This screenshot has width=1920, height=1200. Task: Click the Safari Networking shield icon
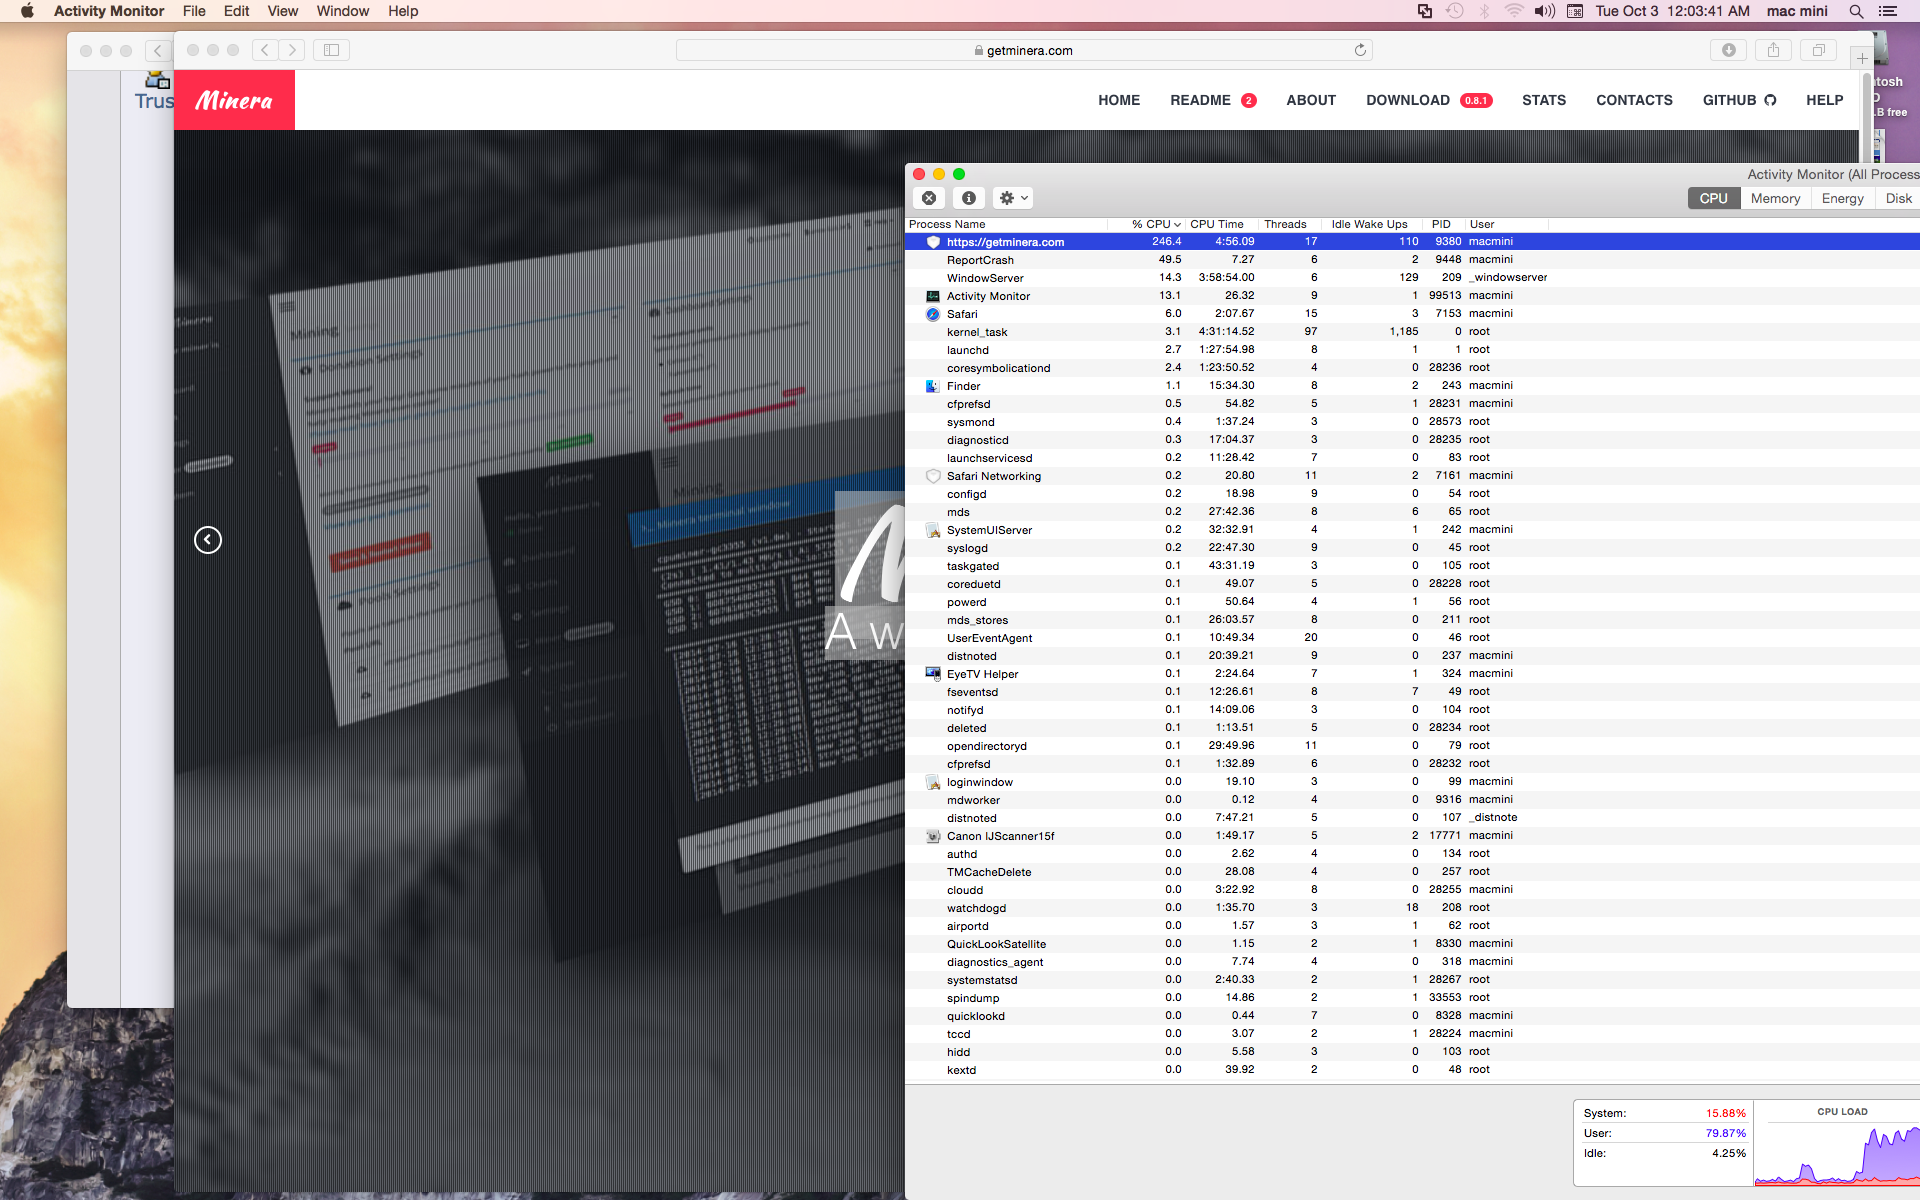(933, 476)
